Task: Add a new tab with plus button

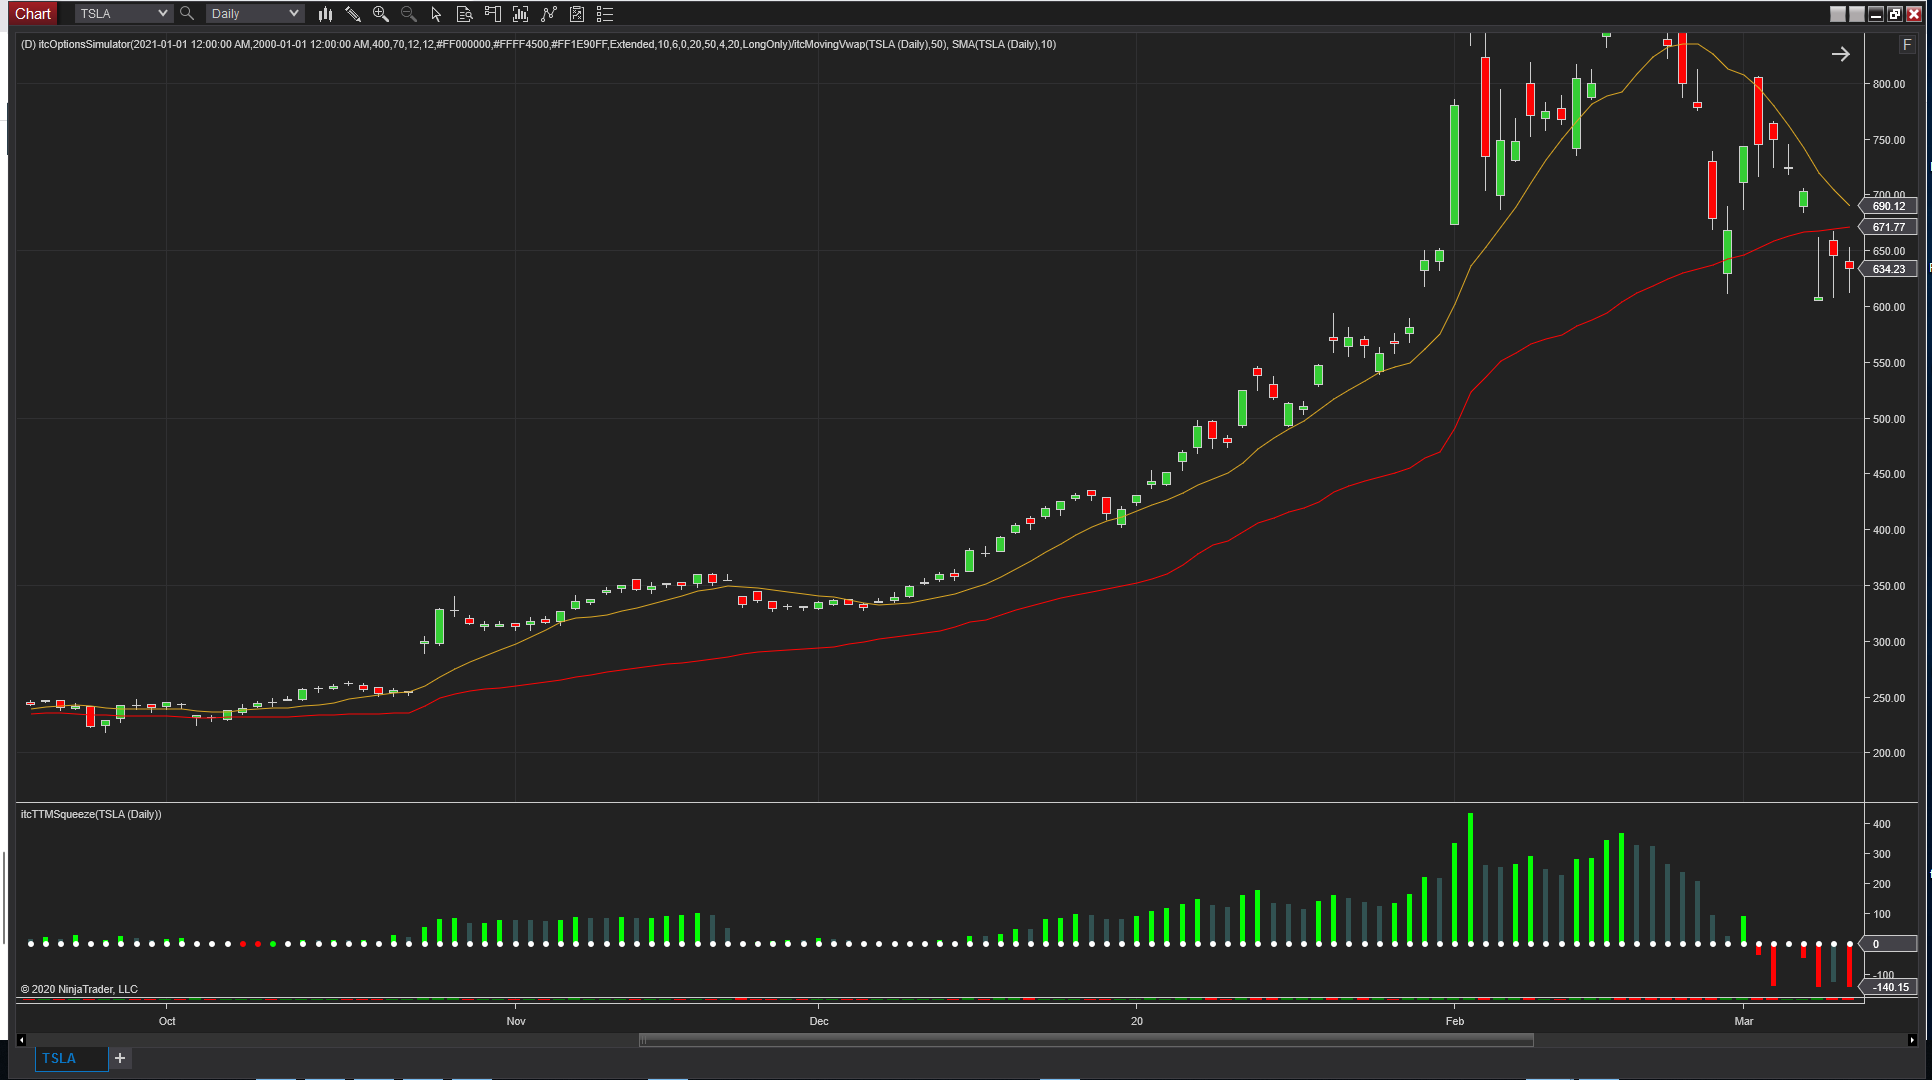Action: click(x=120, y=1058)
